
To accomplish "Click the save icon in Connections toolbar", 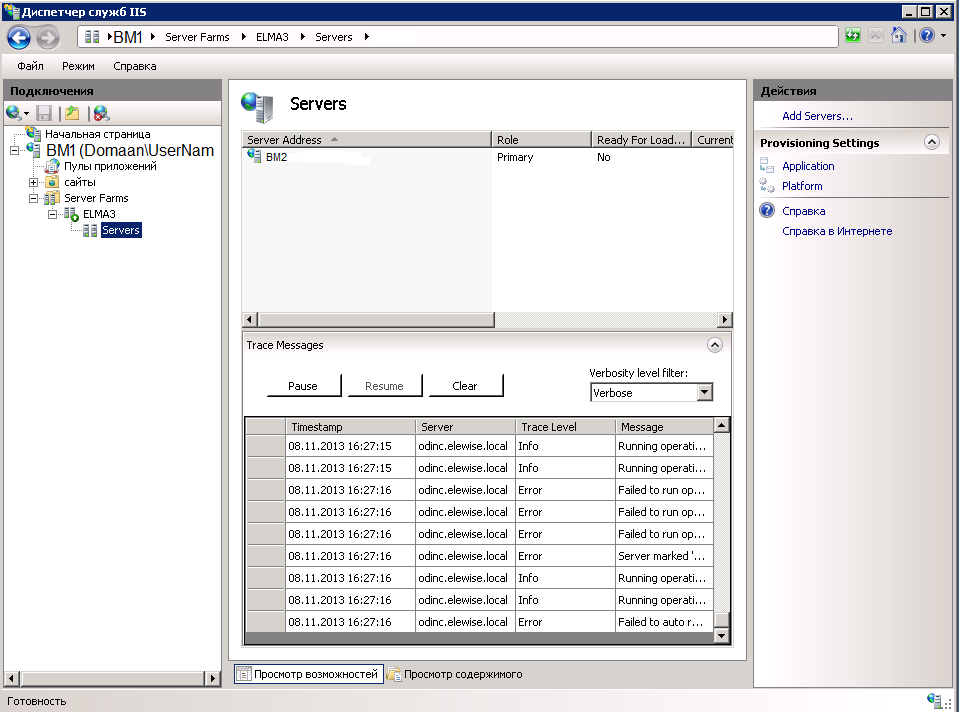I will pyautogui.click(x=44, y=113).
